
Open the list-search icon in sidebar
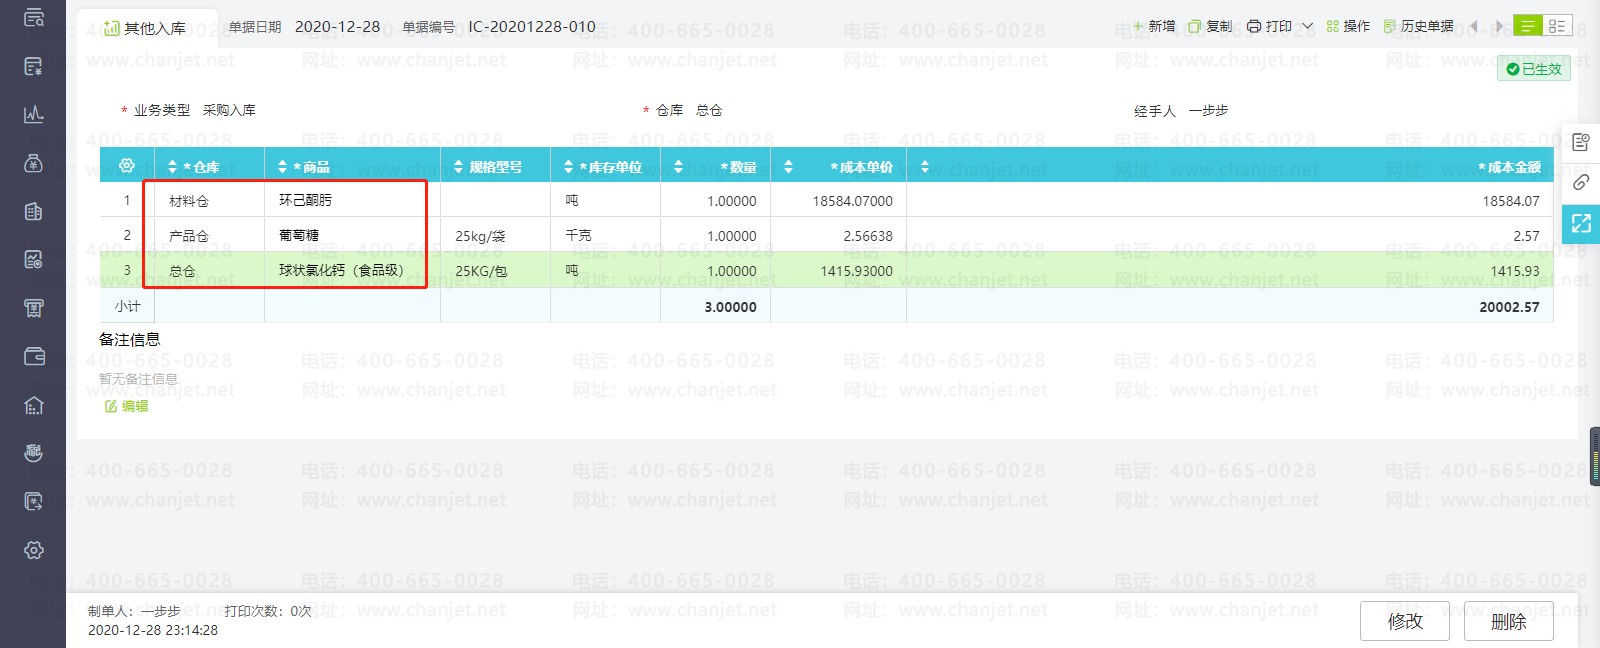click(x=33, y=17)
